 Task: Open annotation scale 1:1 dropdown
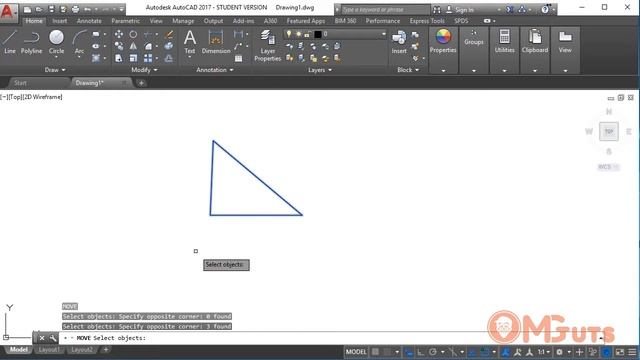point(543,352)
